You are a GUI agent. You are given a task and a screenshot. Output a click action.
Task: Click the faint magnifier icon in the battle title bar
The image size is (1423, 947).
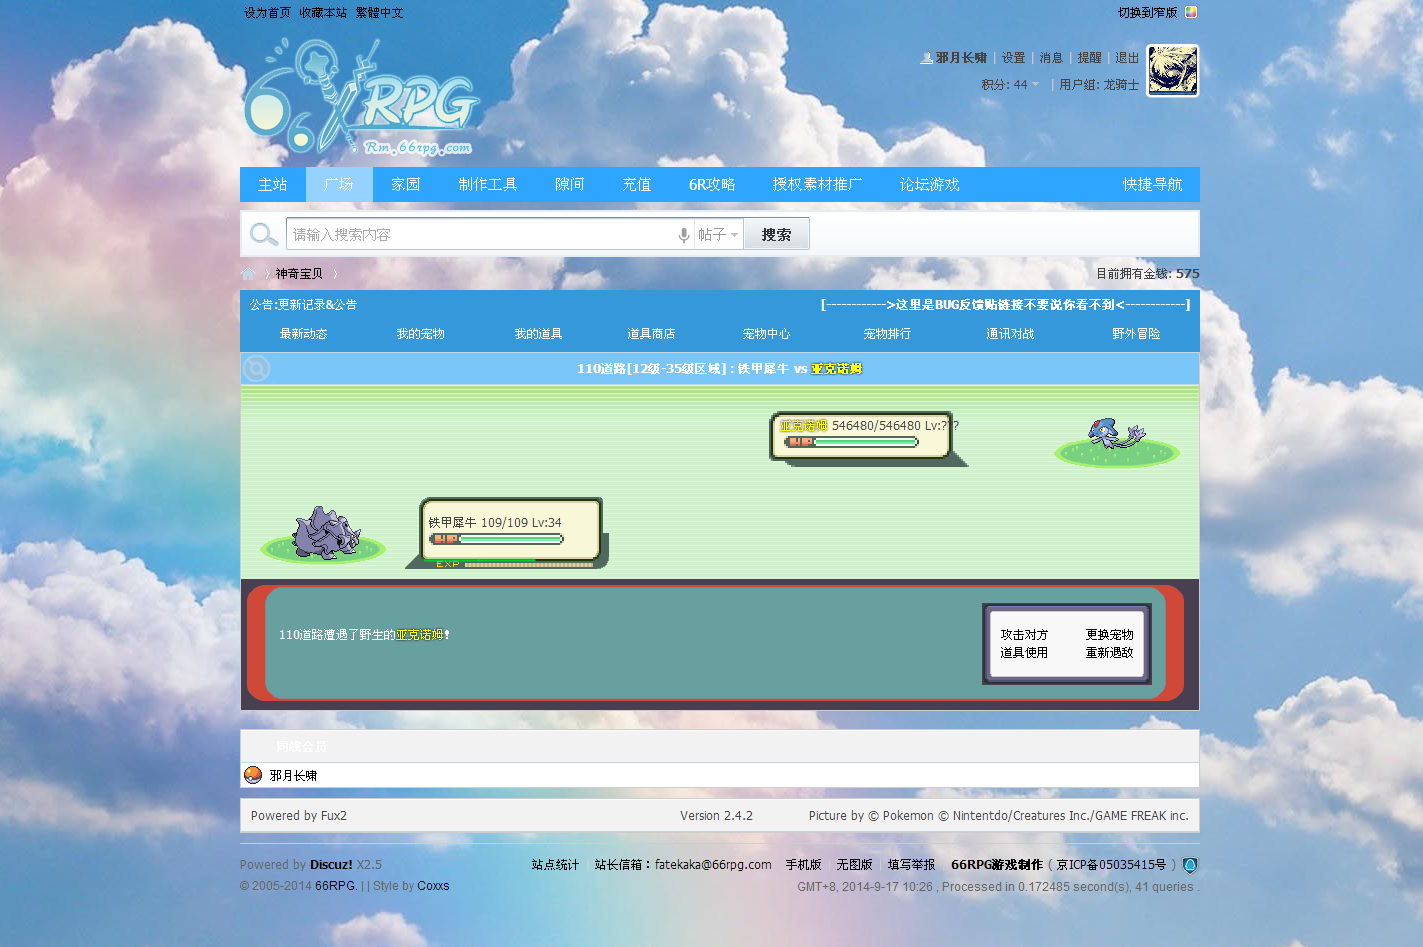(257, 369)
